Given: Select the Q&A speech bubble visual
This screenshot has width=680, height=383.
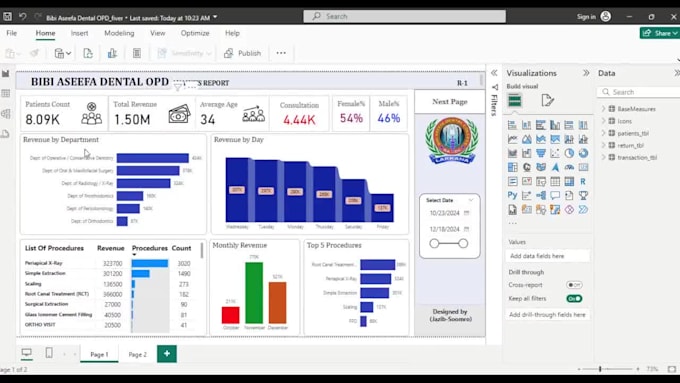Looking at the screenshot, I should pyautogui.click(x=555, y=196).
